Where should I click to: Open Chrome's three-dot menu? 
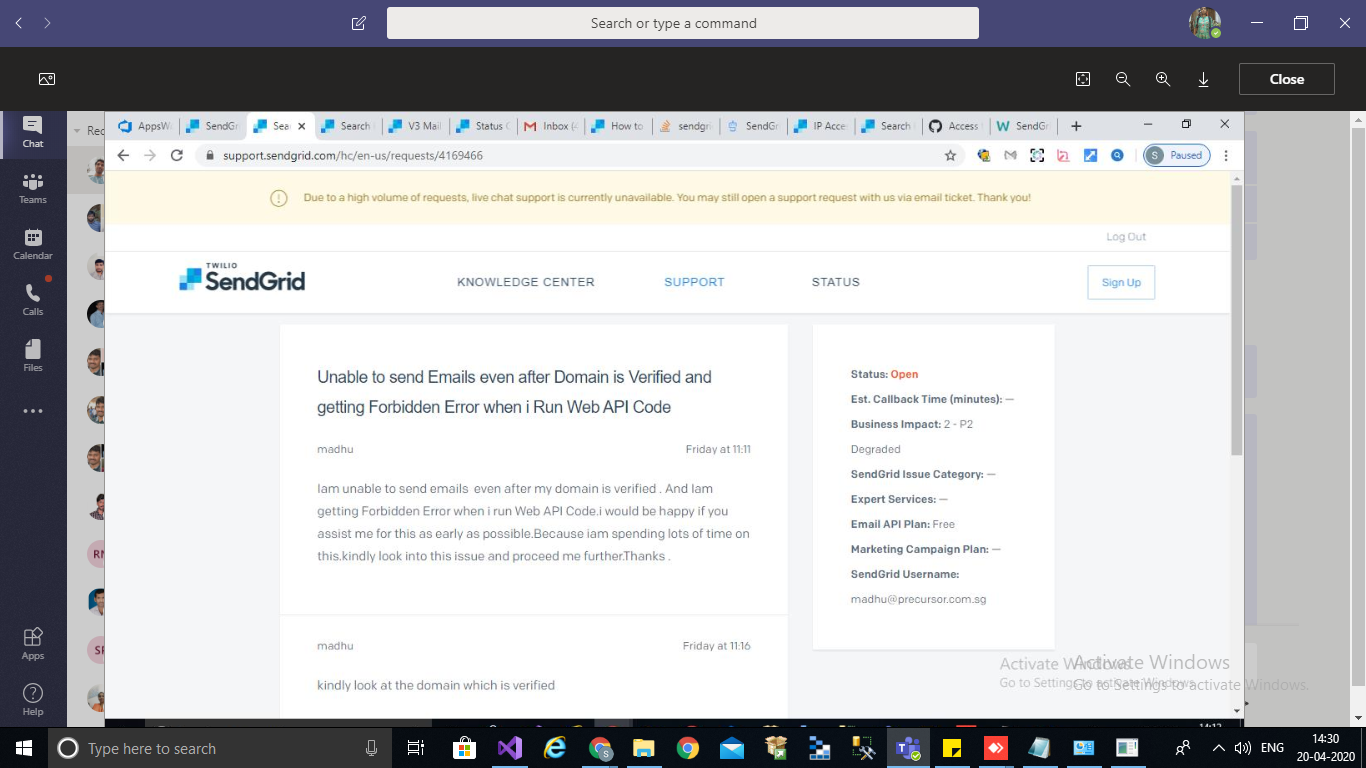[x=1226, y=155]
